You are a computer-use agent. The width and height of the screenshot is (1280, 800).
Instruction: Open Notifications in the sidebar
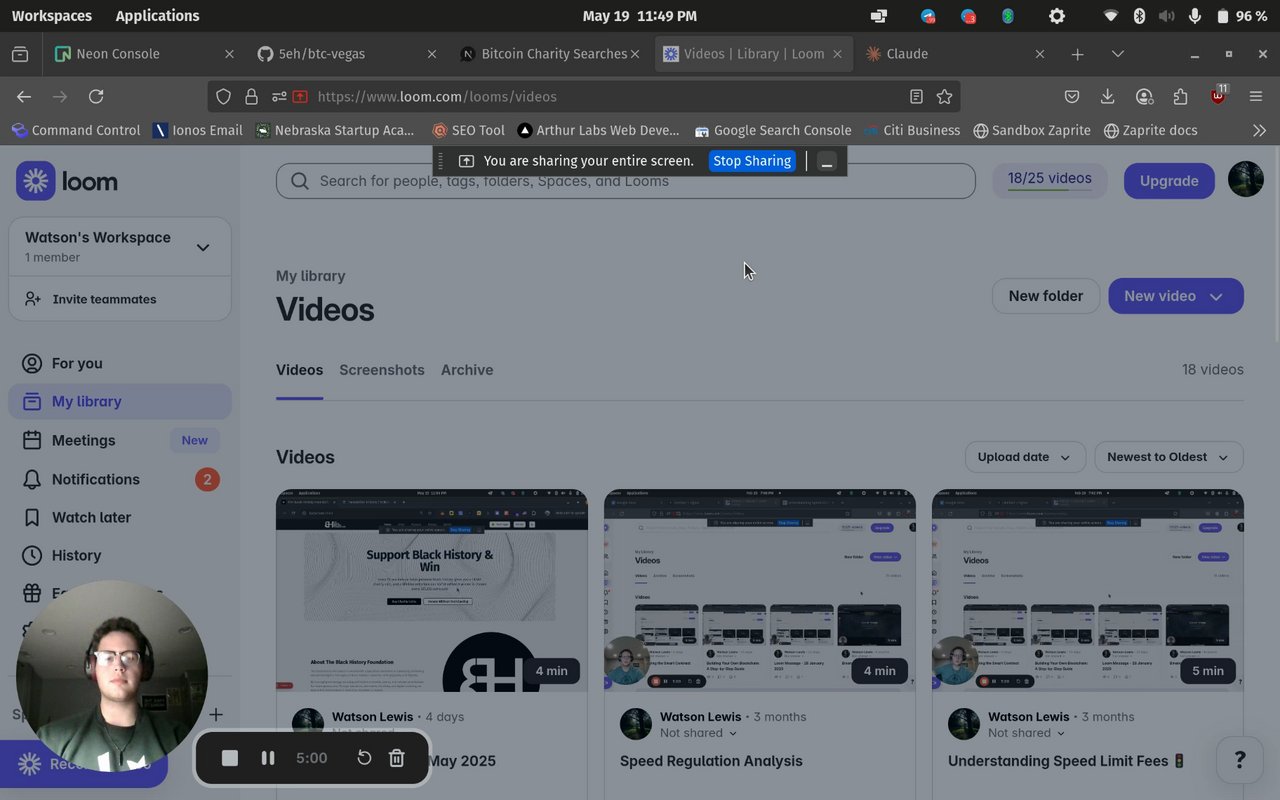pyautogui.click(x=120, y=479)
